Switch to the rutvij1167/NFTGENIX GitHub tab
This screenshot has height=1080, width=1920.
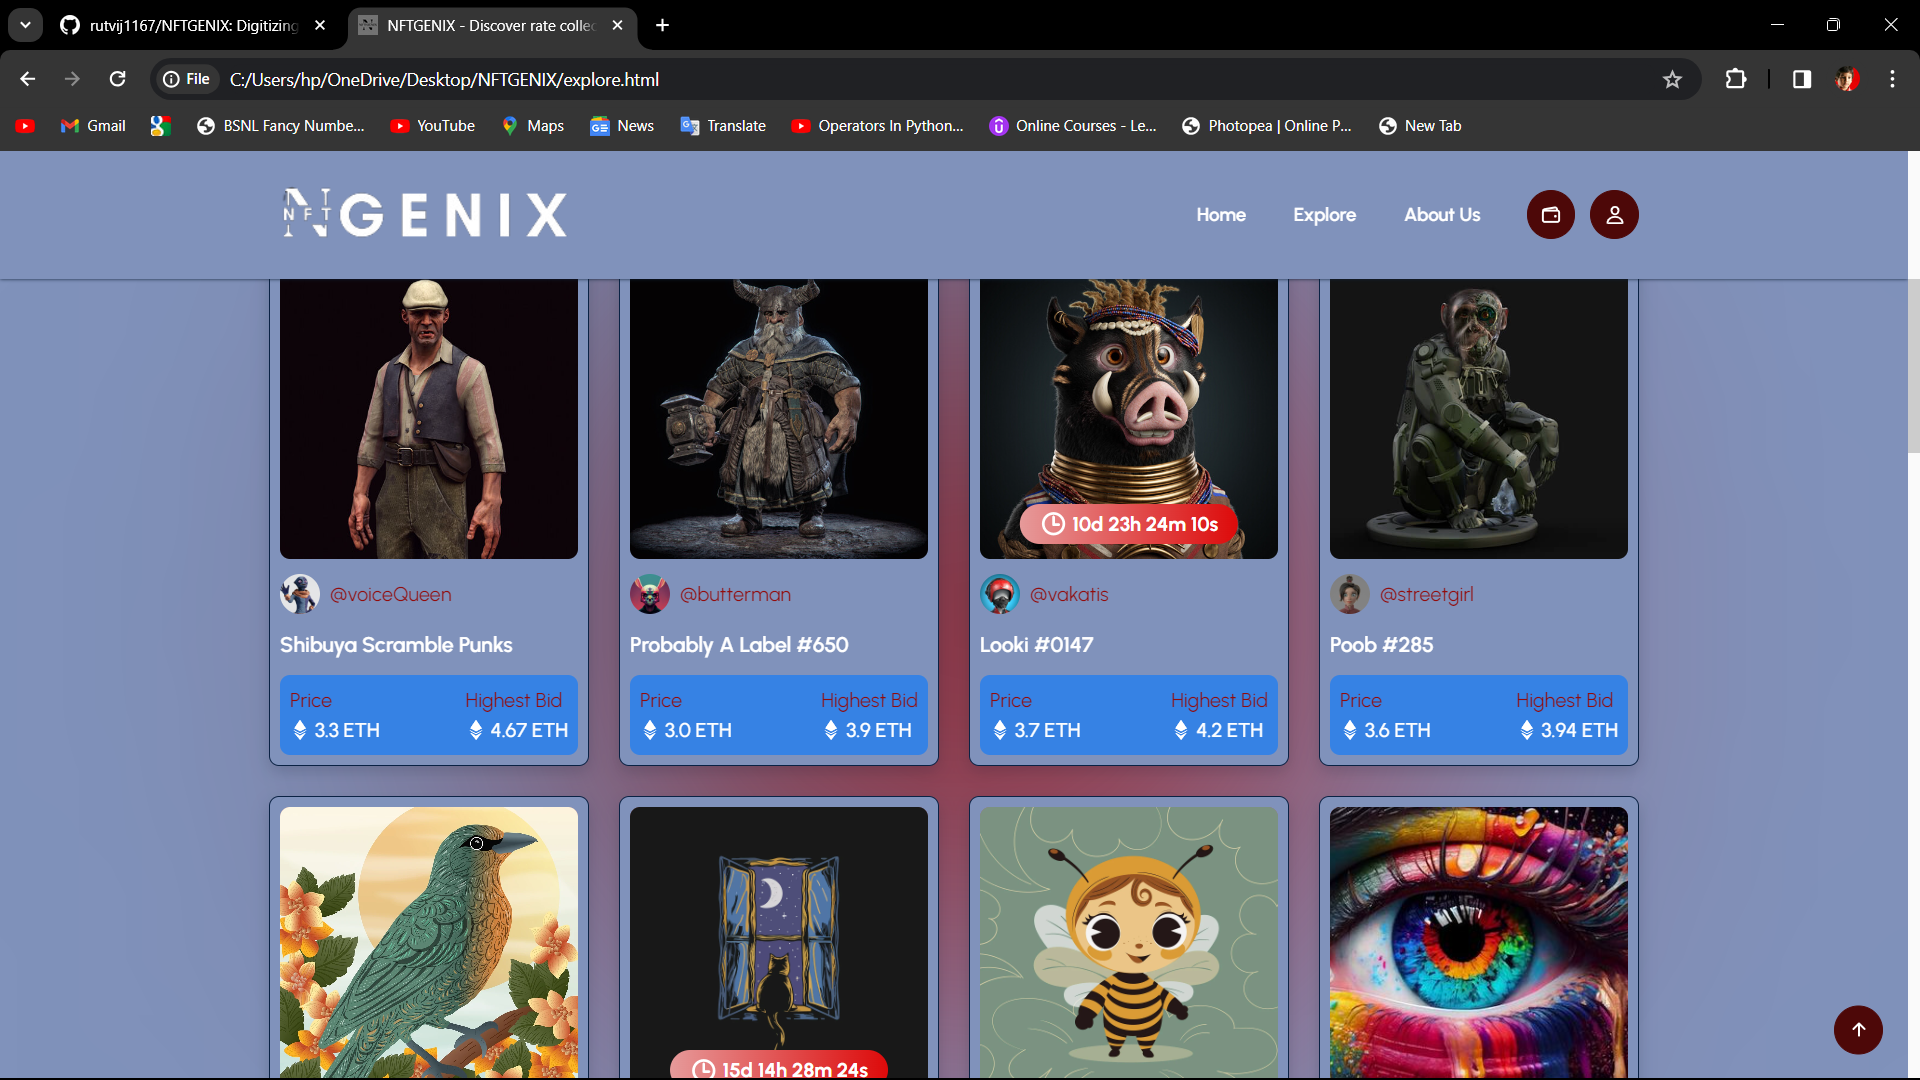192,25
